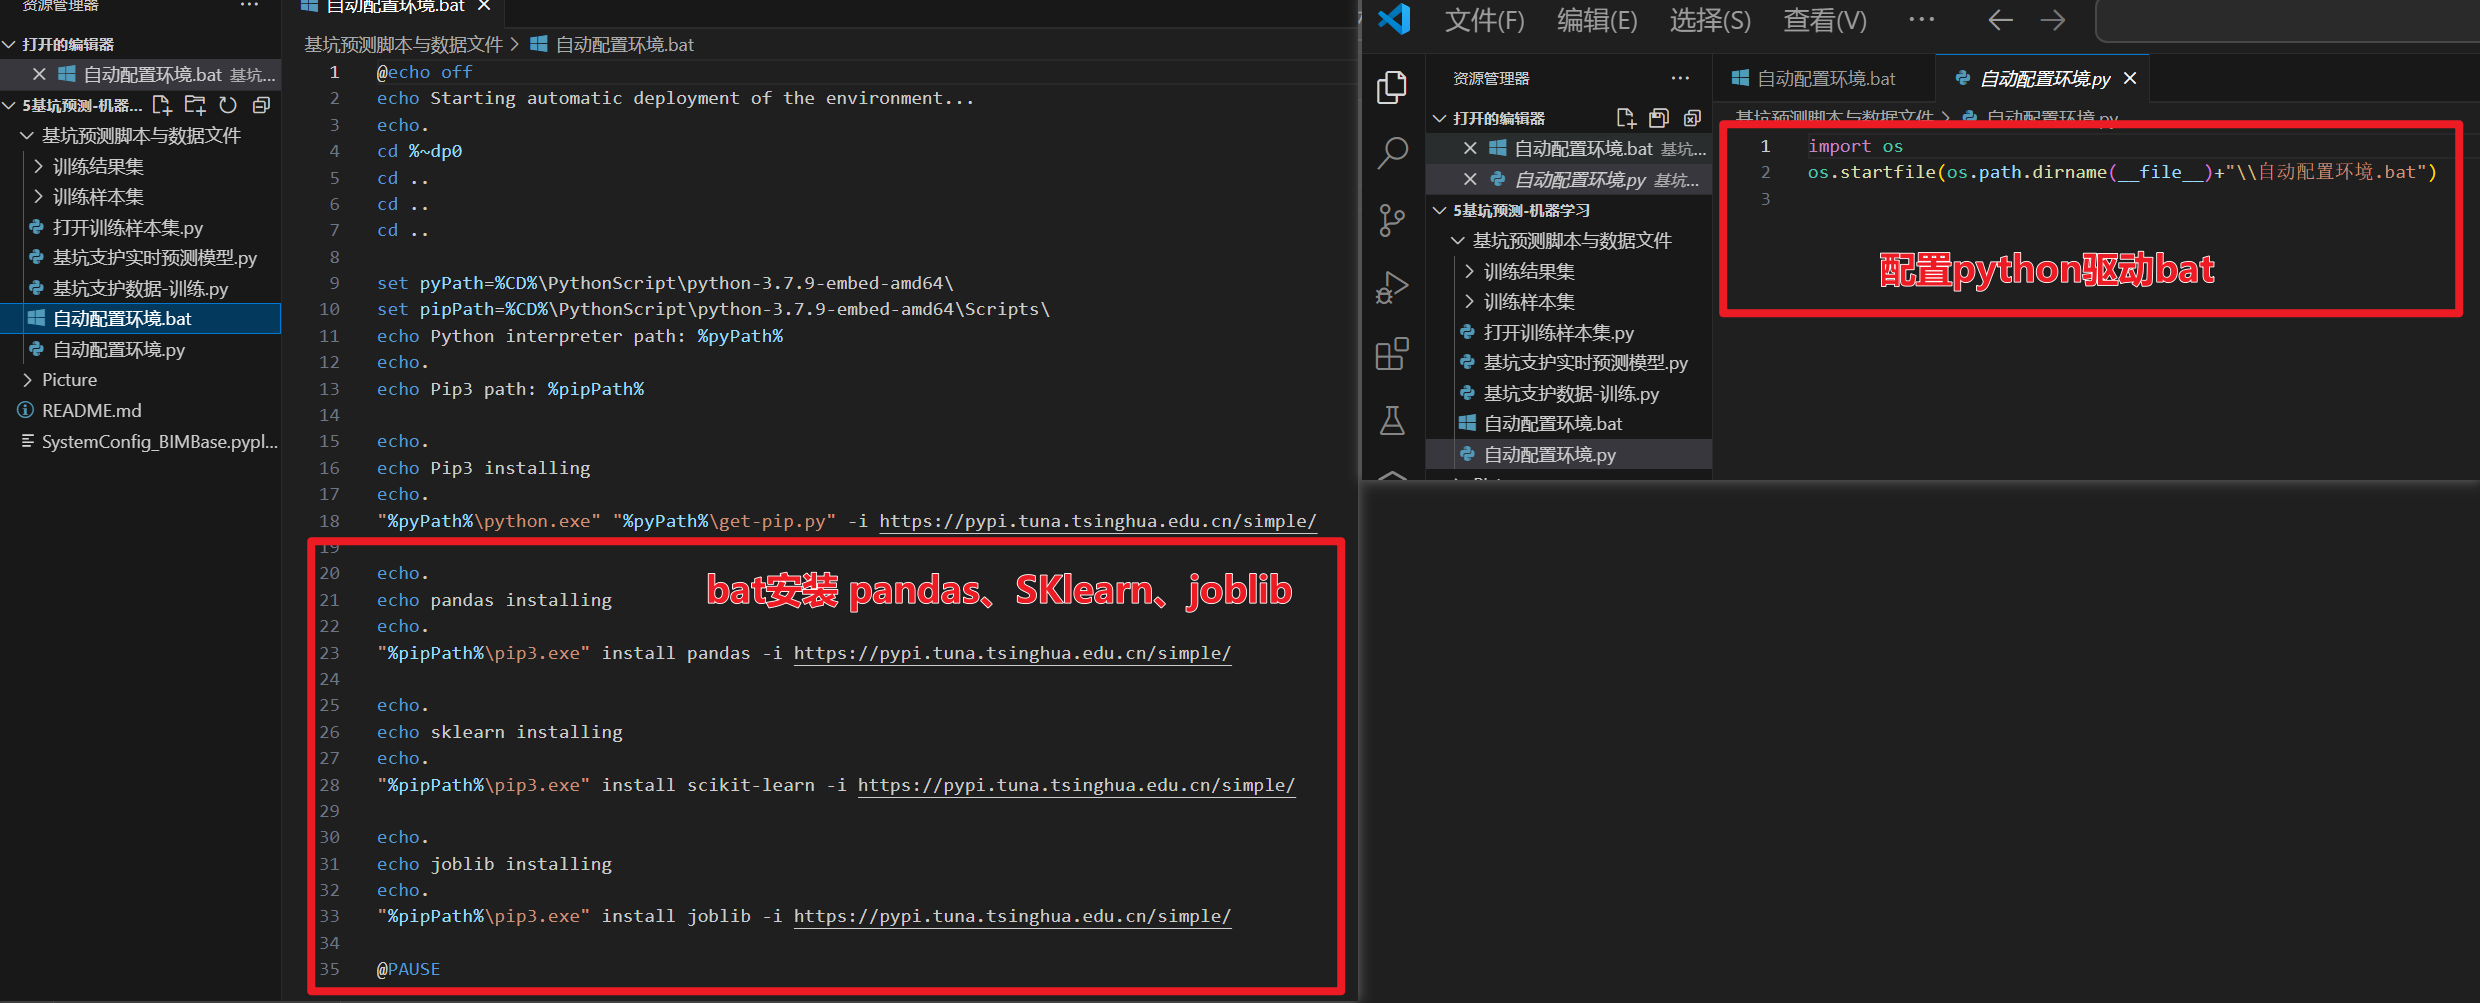Open 基坑支护数据-训练.py in right window tree
2480x1003 pixels.
pyautogui.click(x=1571, y=394)
